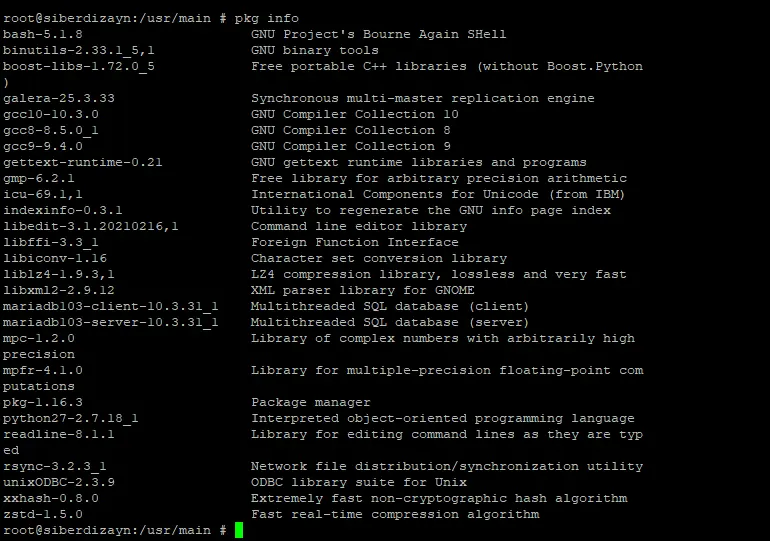
Task: Click the python27-2.7.18_1 package name
Action: [71, 418]
